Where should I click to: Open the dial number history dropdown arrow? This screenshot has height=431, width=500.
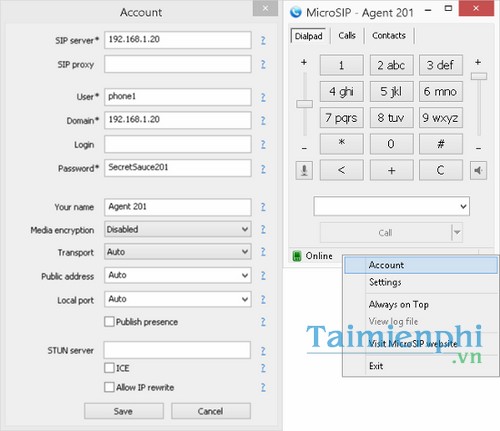click(463, 206)
